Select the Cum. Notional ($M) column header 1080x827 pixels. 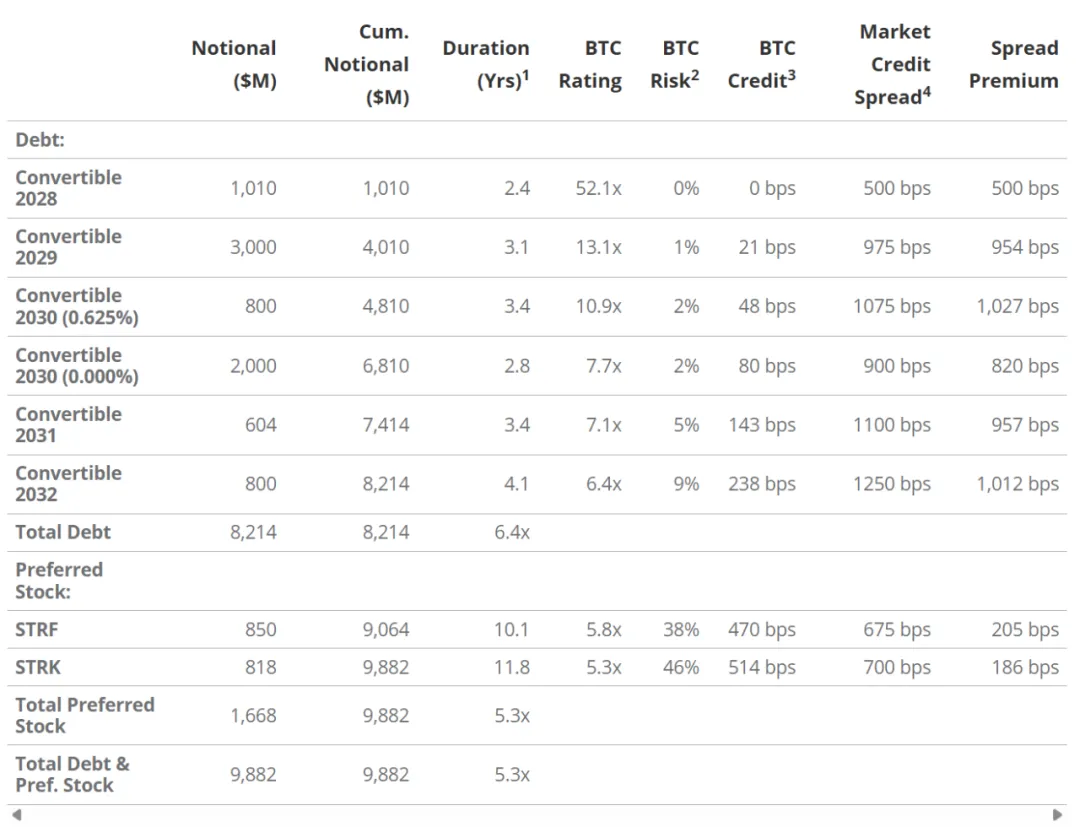366,64
